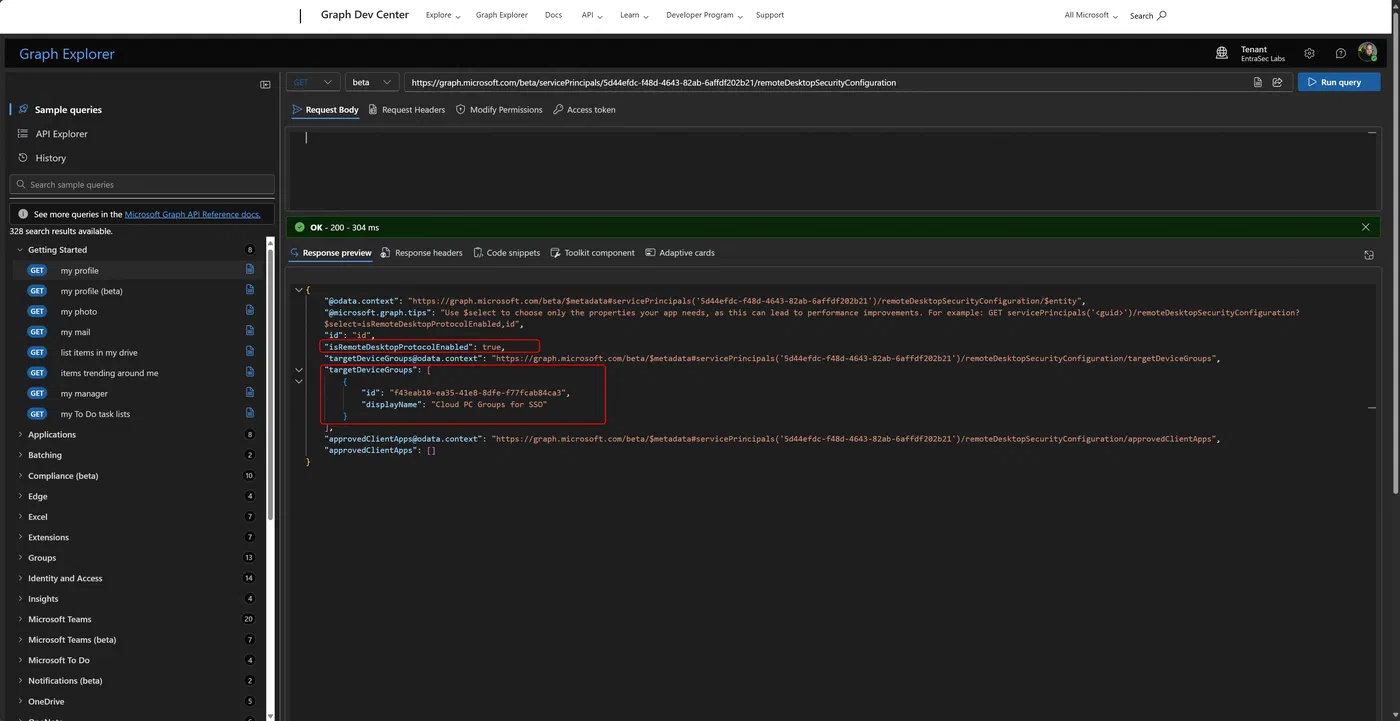1400x721 pixels.
Task: Click the share query icon beside the URL
Action: pos(1277,82)
